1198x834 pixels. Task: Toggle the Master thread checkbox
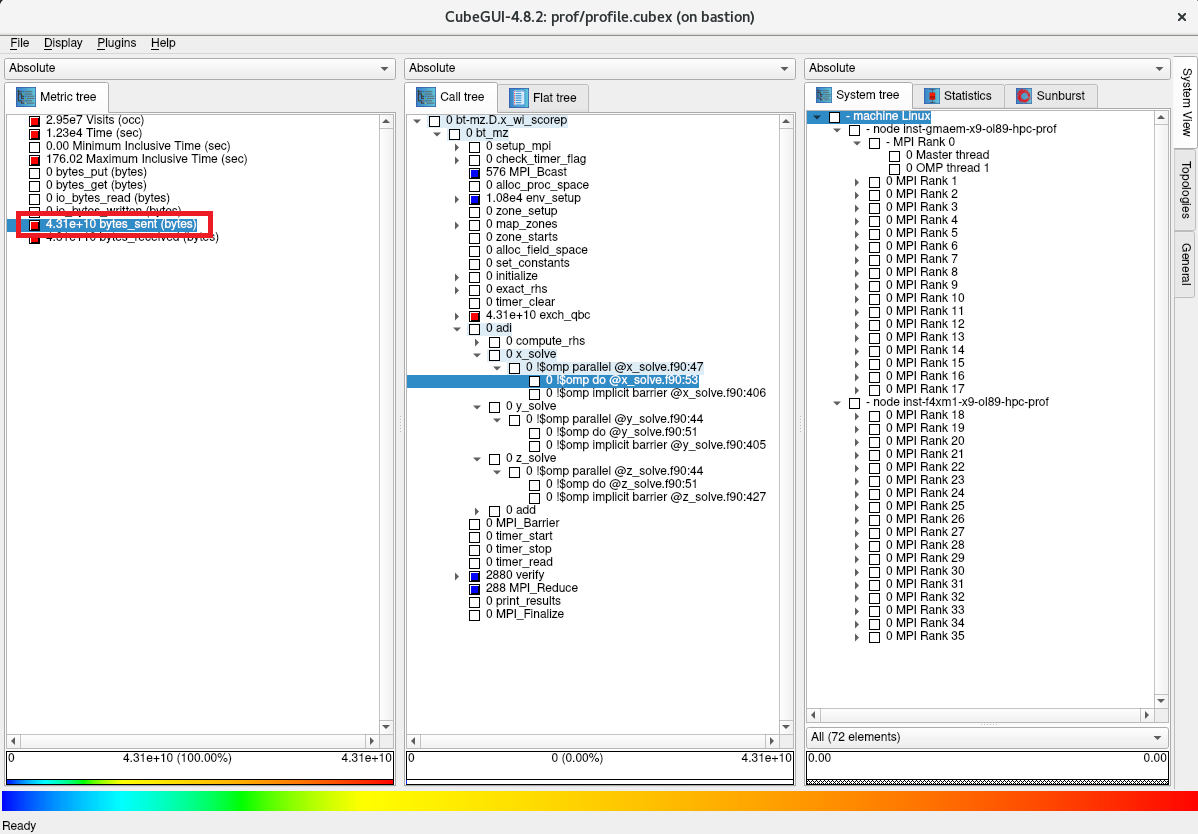894,156
